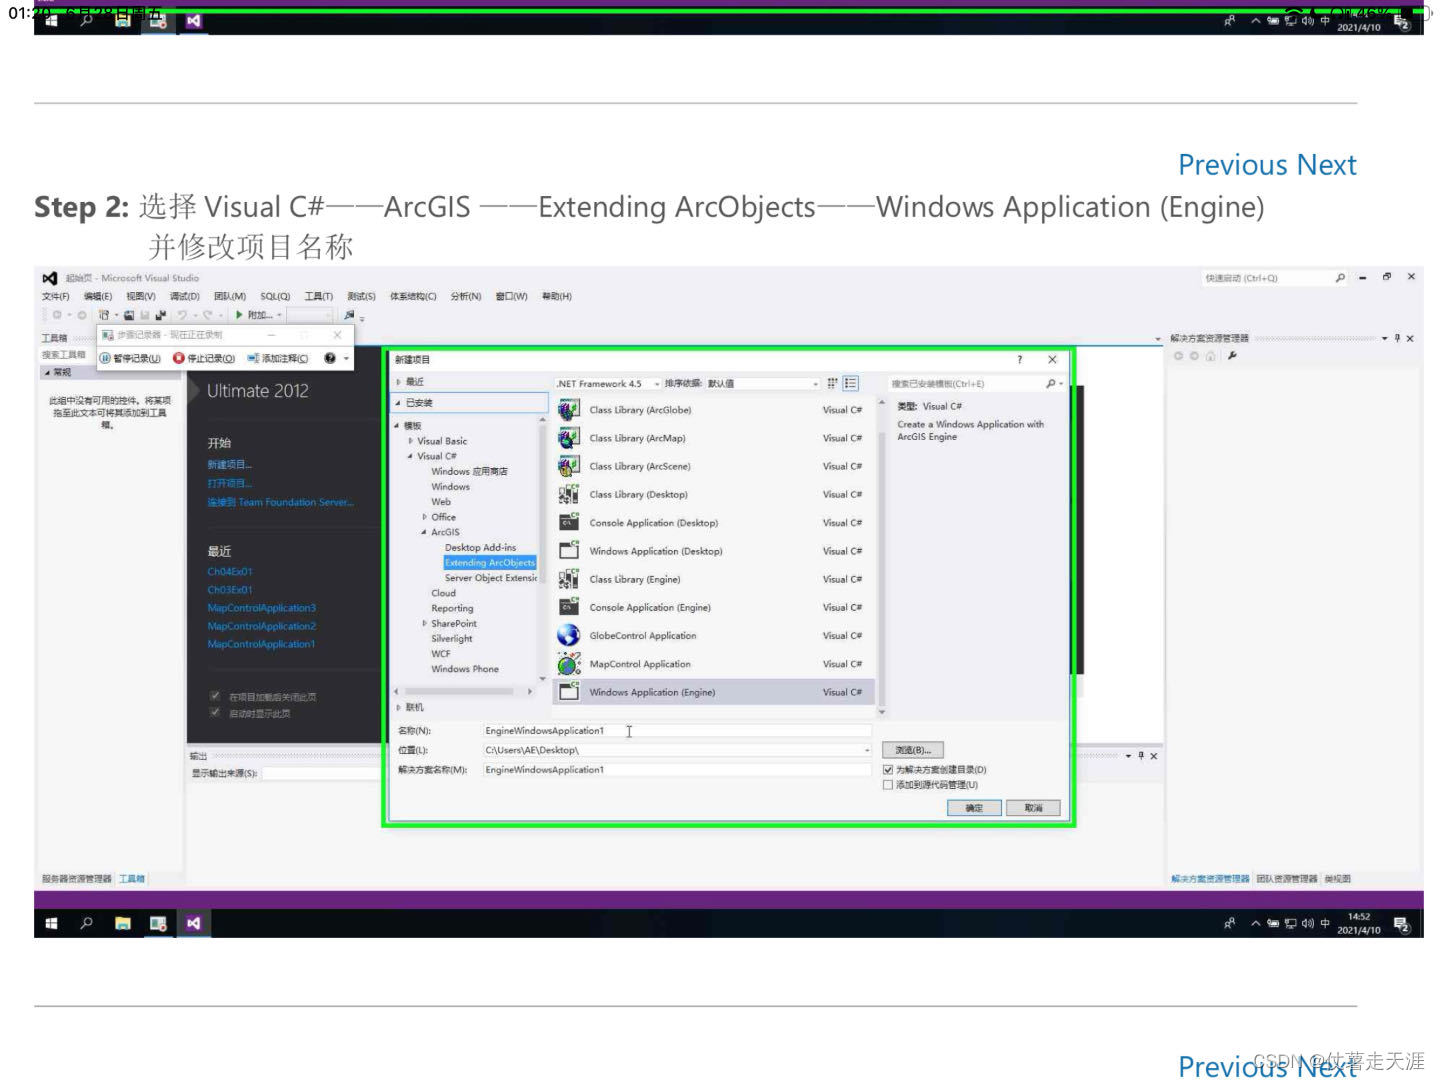Click the 新建项目... link on Start Page
The width and height of the screenshot is (1440, 1080).
pos(230,465)
